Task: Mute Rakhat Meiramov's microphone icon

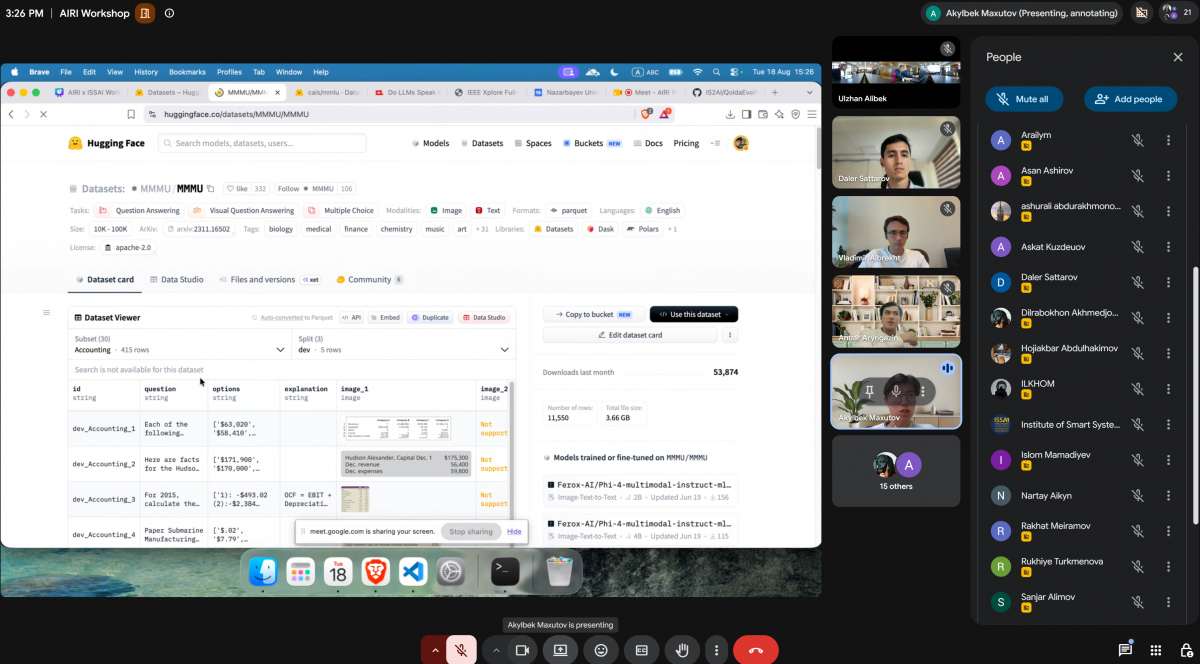Action: coord(1137,531)
